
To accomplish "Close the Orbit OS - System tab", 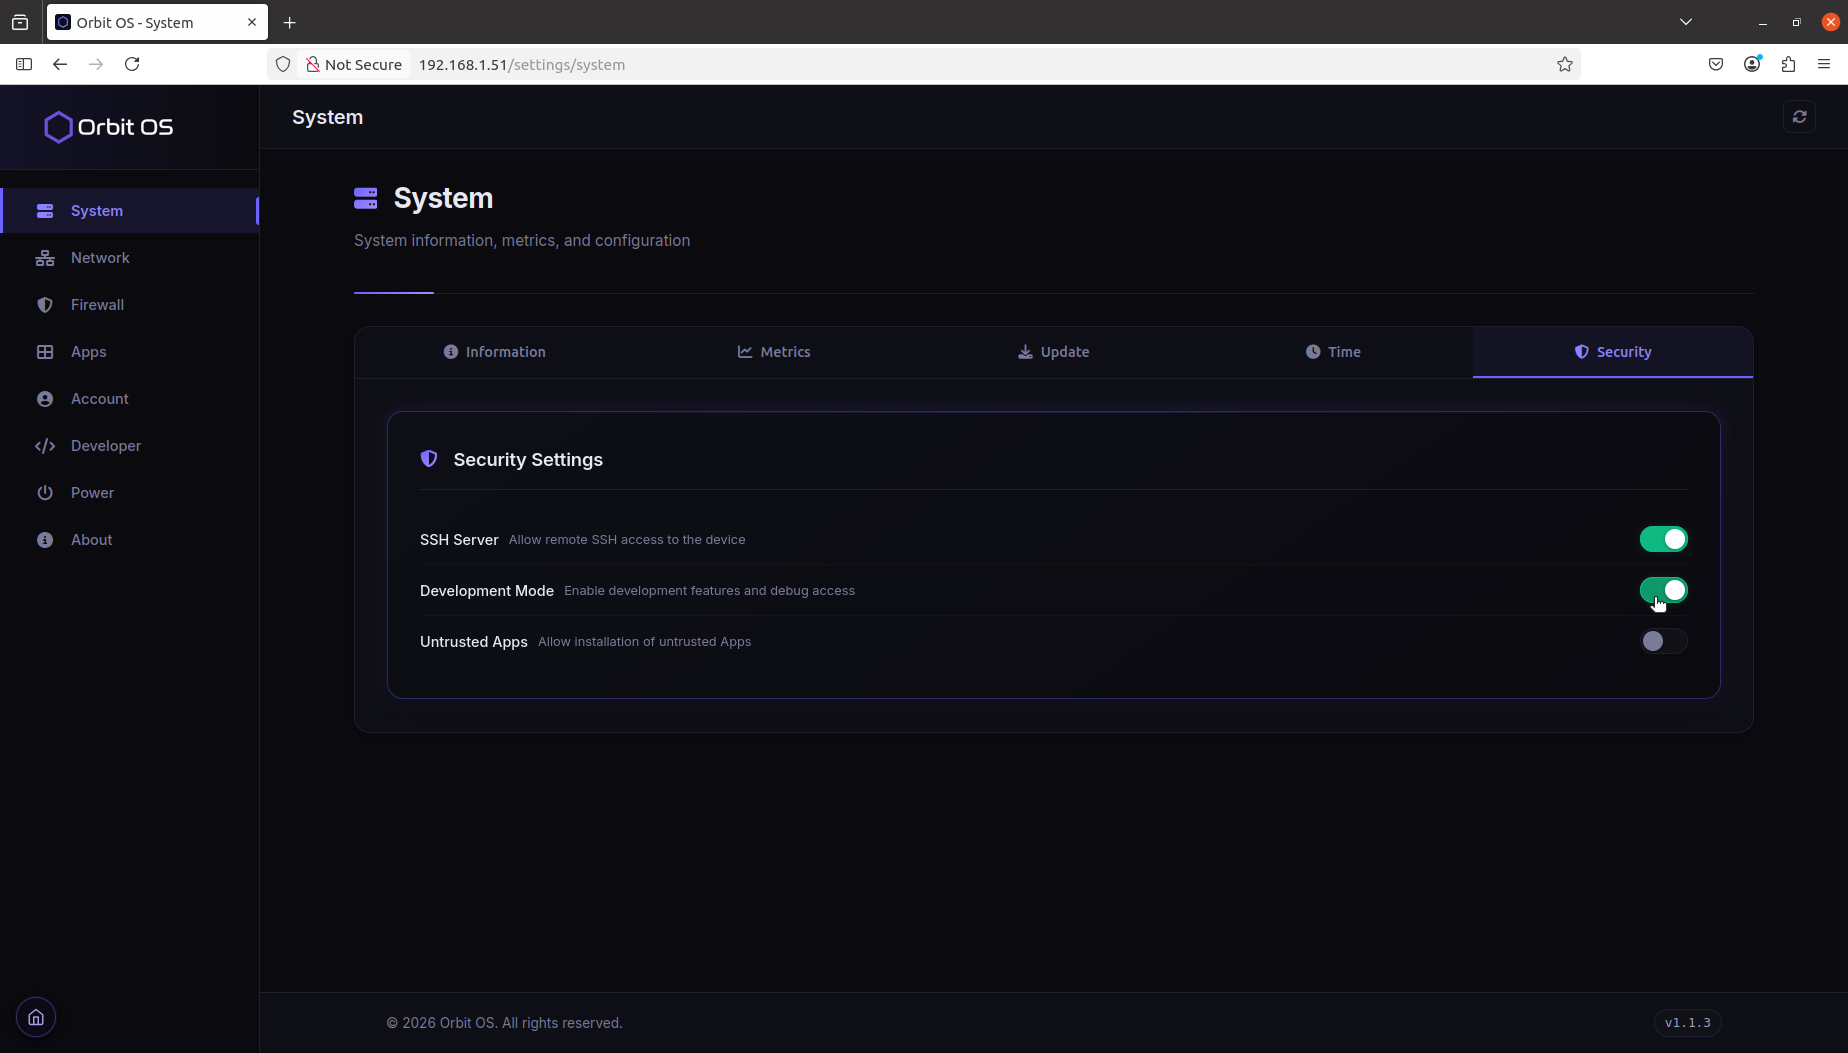I will point(252,22).
